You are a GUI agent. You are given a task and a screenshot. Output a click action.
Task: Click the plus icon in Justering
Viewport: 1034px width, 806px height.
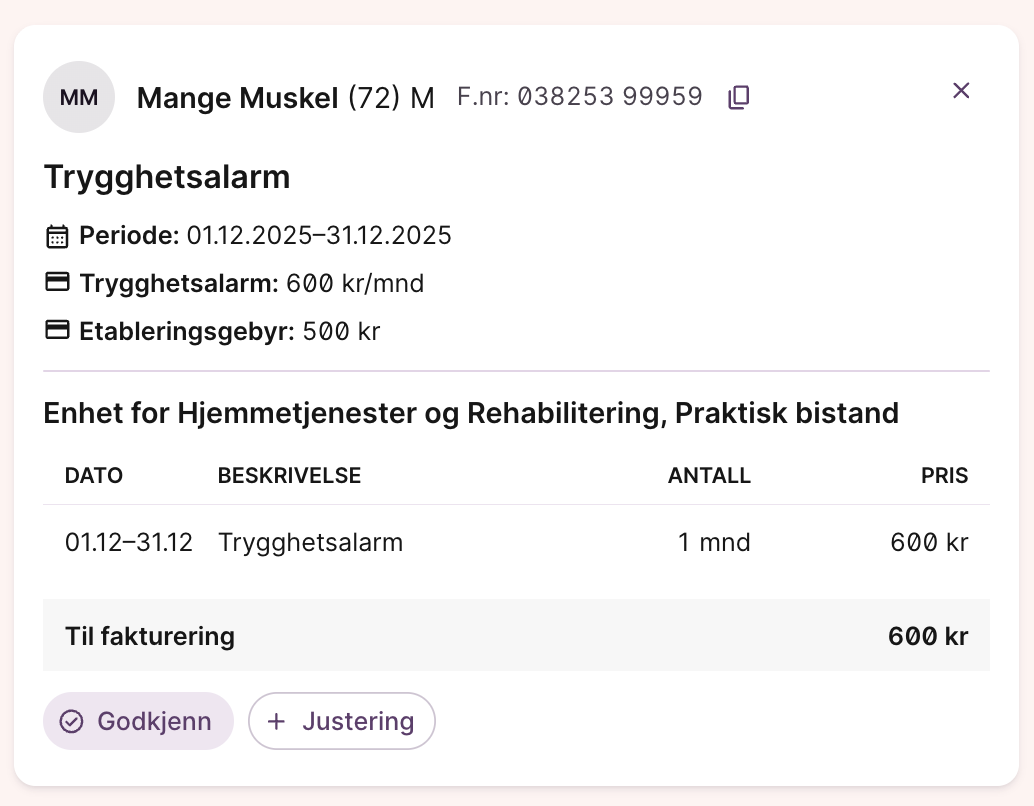[277, 721]
